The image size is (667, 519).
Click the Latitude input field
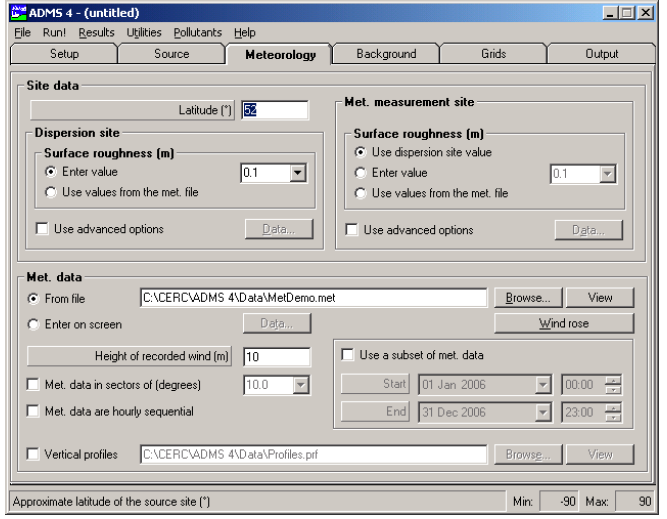coord(275,110)
